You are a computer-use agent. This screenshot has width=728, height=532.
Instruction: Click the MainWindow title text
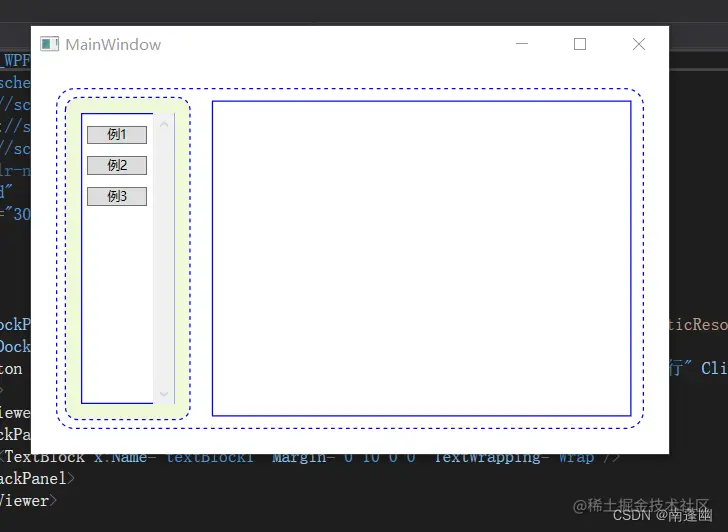coord(113,45)
